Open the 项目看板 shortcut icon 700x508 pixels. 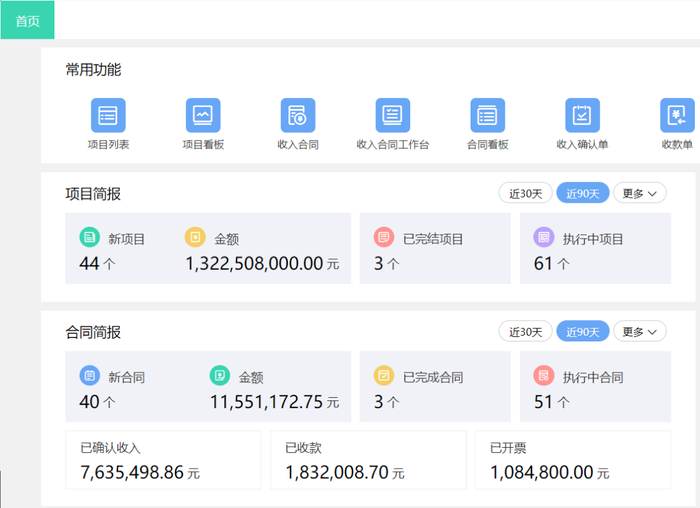click(x=203, y=115)
